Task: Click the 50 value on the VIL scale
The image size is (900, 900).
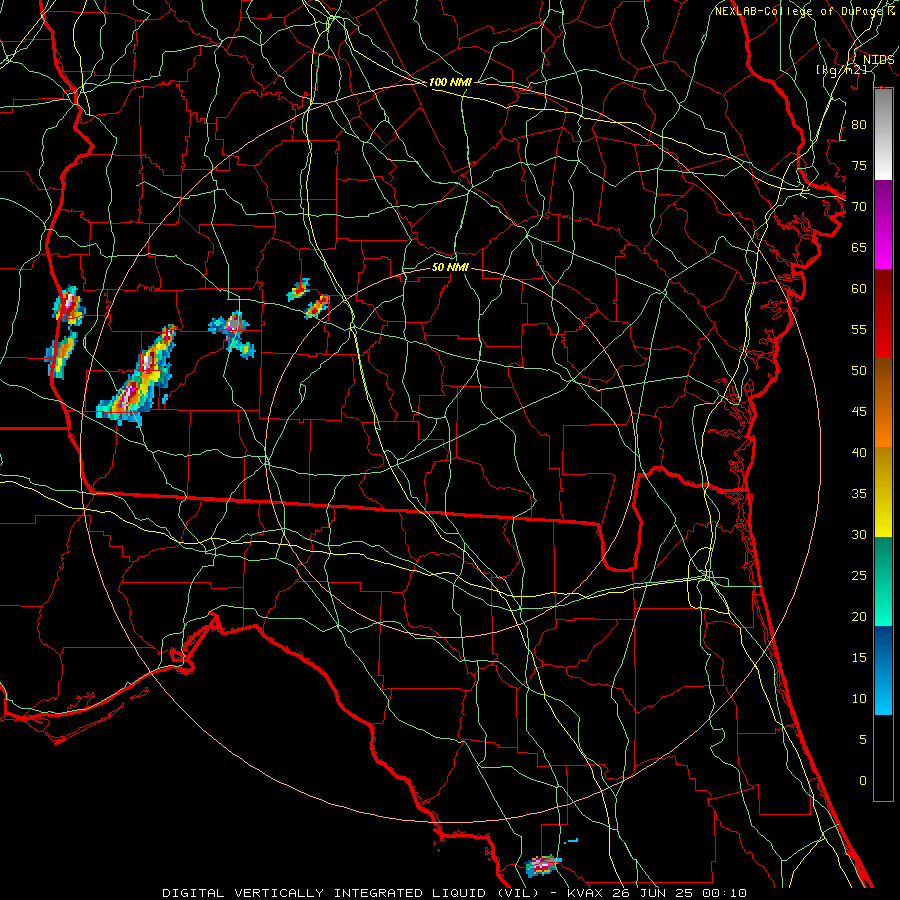Action: click(859, 371)
